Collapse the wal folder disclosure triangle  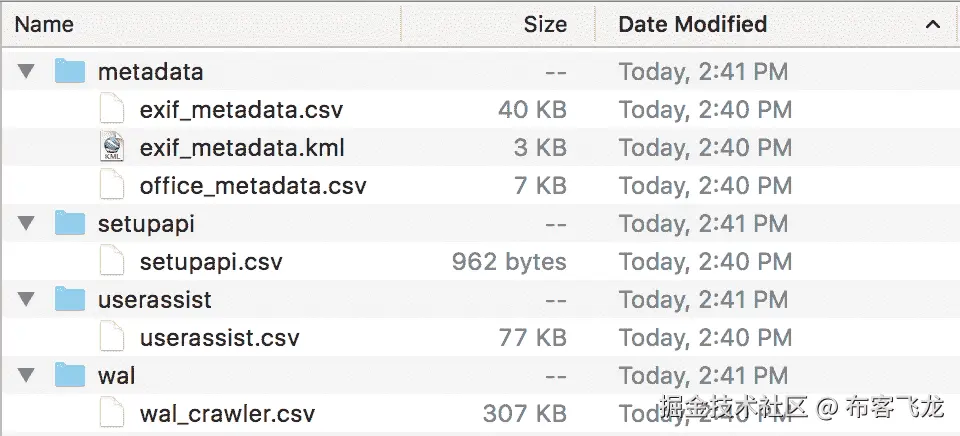(27, 376)
